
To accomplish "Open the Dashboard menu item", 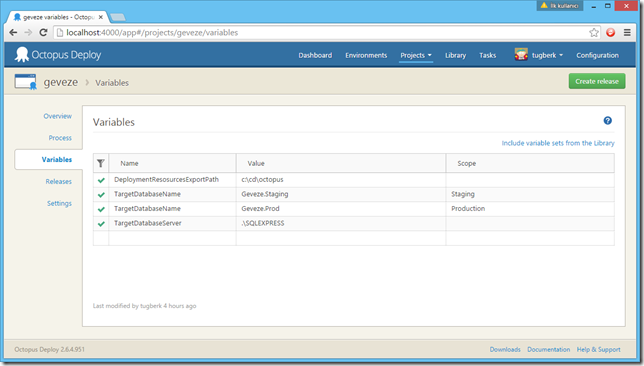I will pos(315,55).
